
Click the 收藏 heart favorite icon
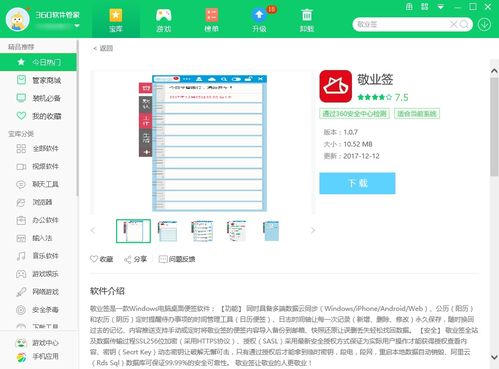[94, 259]
